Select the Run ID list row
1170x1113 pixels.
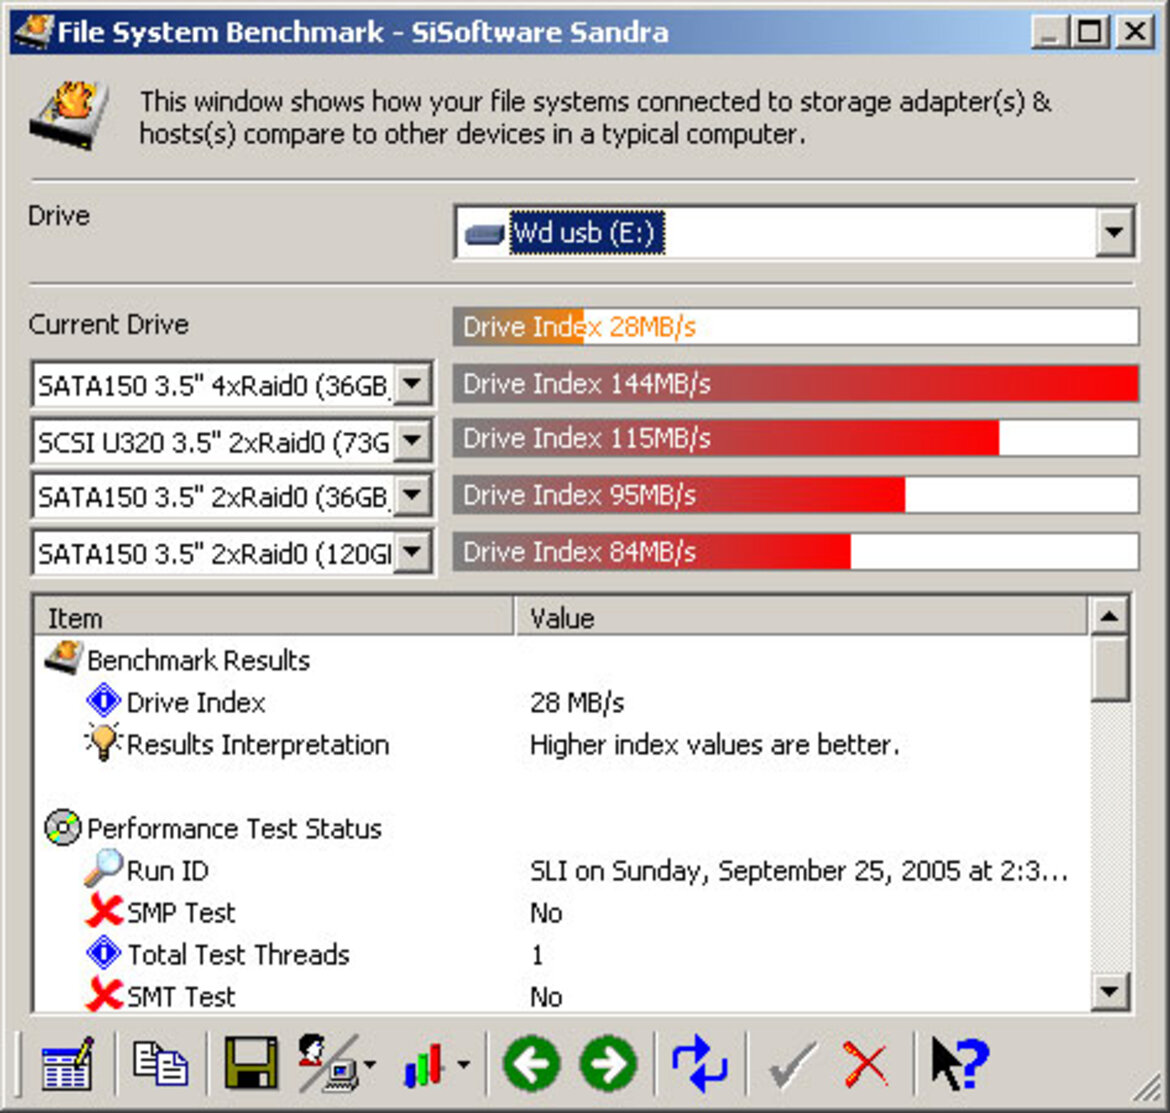tap(561, 871)
